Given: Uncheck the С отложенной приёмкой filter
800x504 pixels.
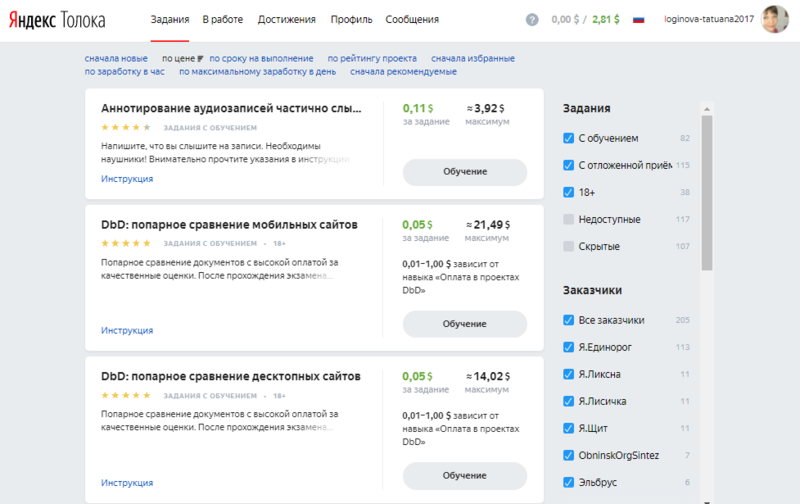Looking at the screenshot, I should (568, 165).
